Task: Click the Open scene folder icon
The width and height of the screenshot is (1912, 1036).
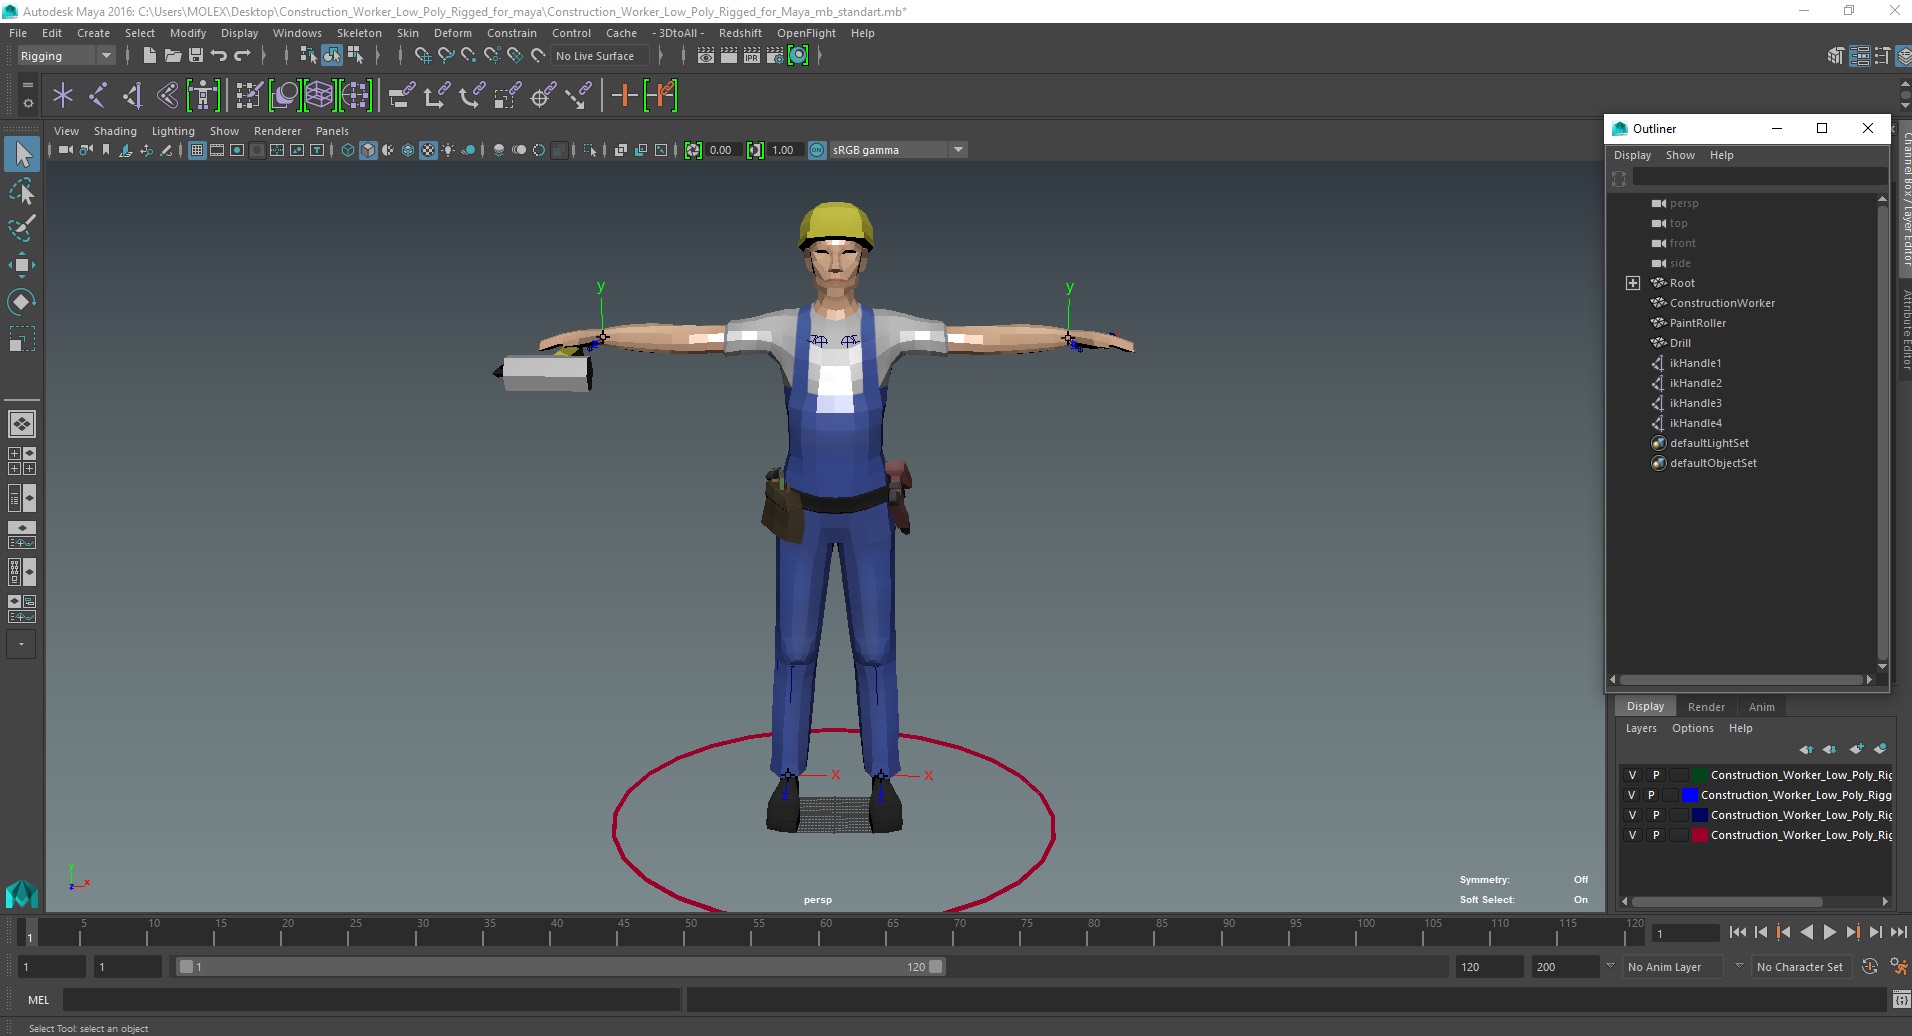Action: [x=172, y=56]
